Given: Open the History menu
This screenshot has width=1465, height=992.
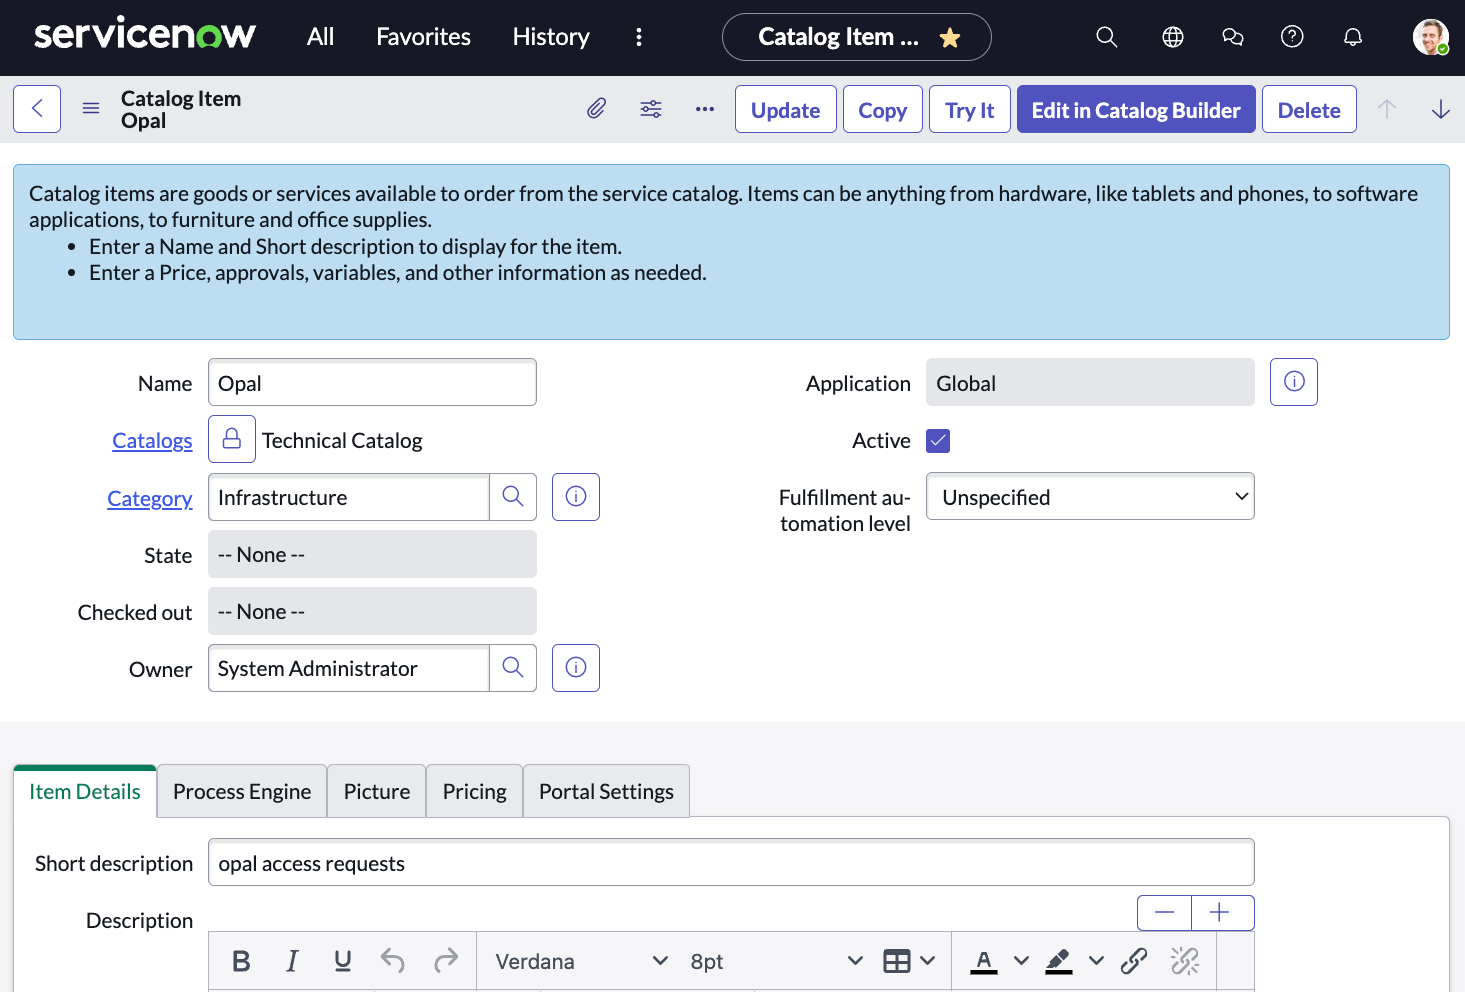Looking at the screenshot, I should tap(551, 37).
